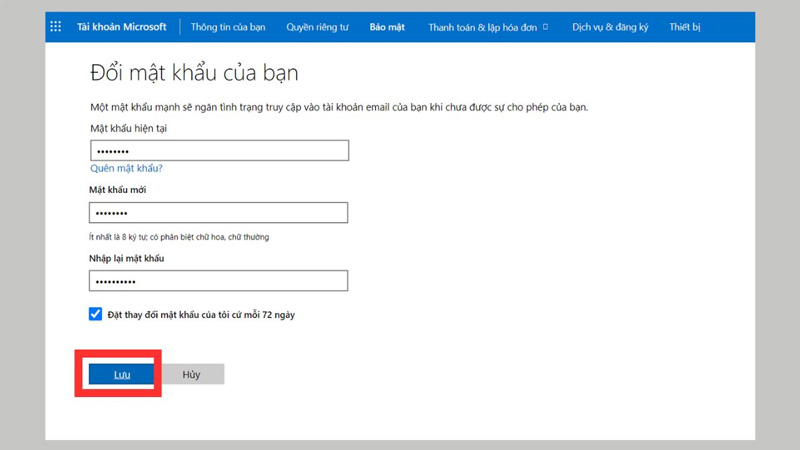The height and width of the screenshot is (450, 800).
Task: Go to Quyền riêng tư tab
Action: tap(317, 27)
